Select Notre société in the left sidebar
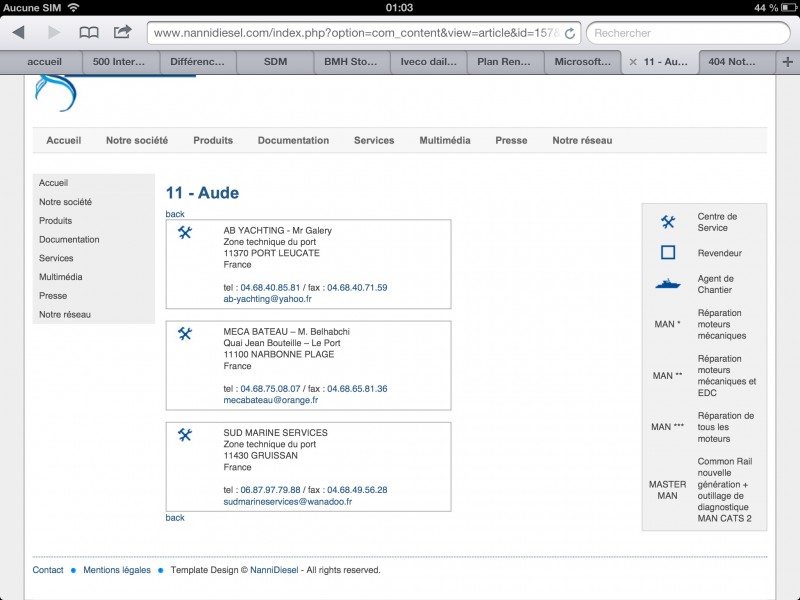800x600 pixels. [x=65, y=202]
